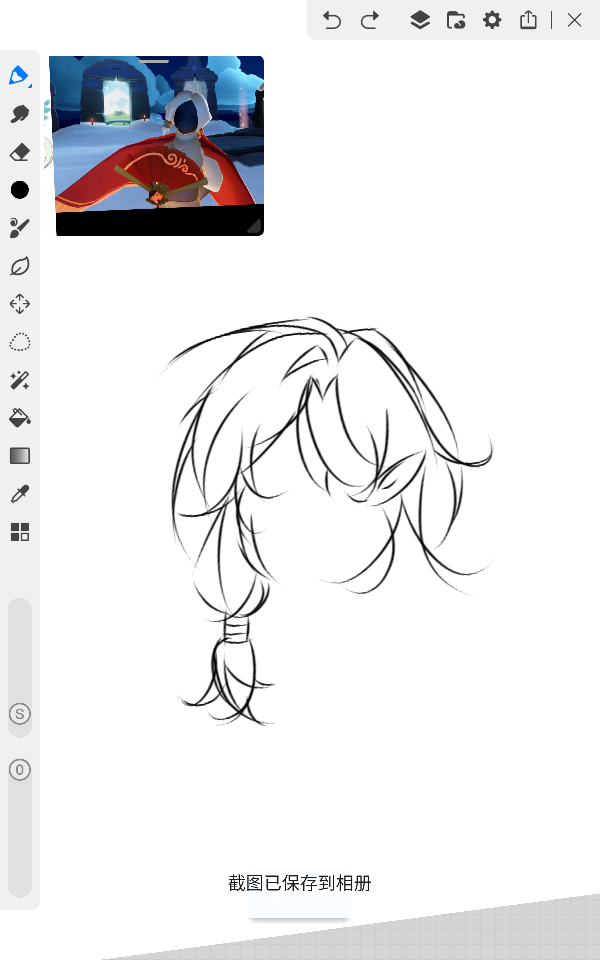Open the brush settings tool

(x=20, y=228)
